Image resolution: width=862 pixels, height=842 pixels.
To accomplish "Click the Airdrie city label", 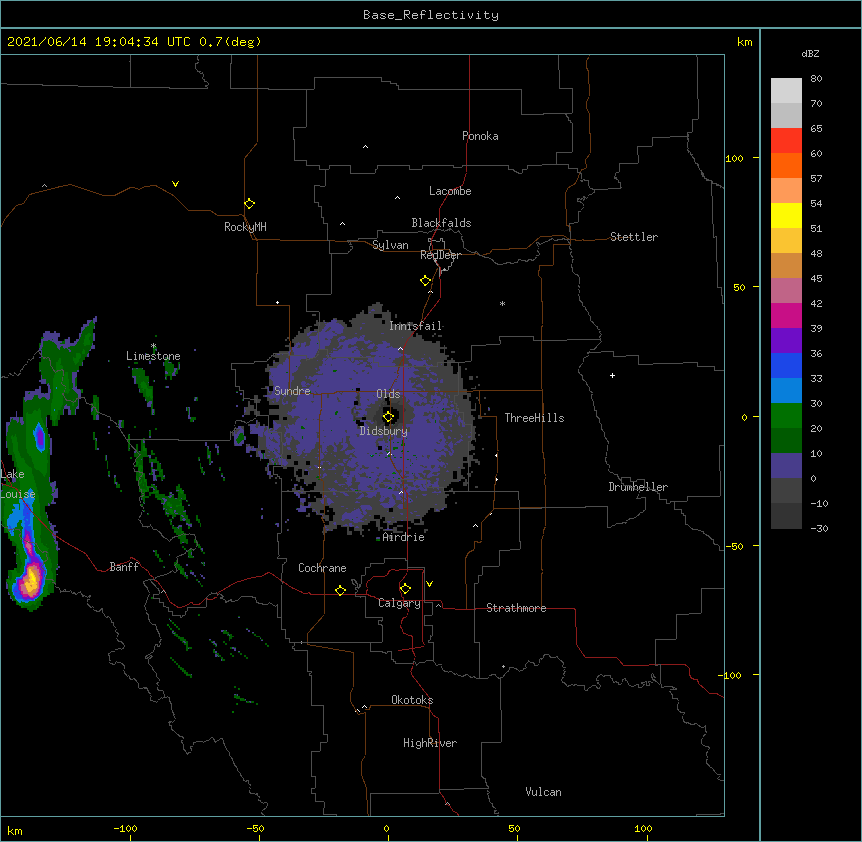I will 403,537.
